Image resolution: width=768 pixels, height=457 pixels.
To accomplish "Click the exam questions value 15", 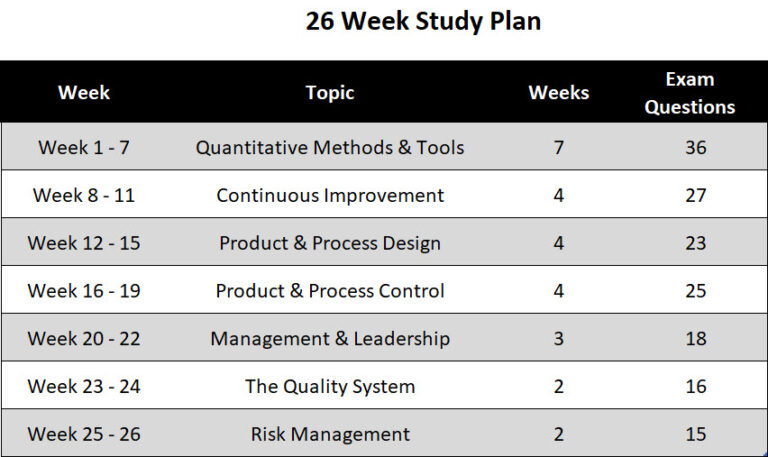I will click(696, 434).
